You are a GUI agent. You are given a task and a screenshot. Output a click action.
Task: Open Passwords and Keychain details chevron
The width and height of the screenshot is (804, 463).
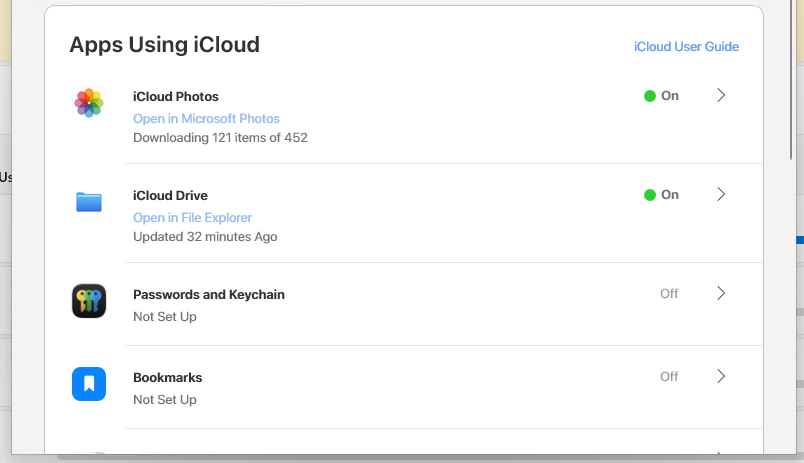pos(721,294)
